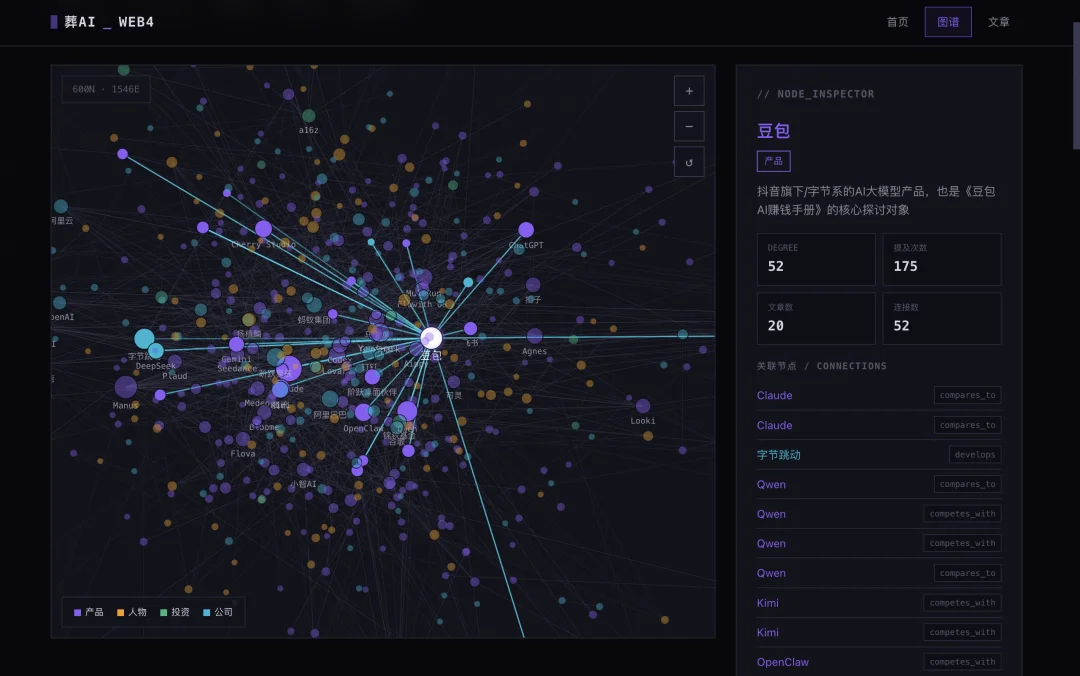Screen dimensions: 1080x676
Task: Select the a16z node in the graph
Action: click(x=309, y=116)
